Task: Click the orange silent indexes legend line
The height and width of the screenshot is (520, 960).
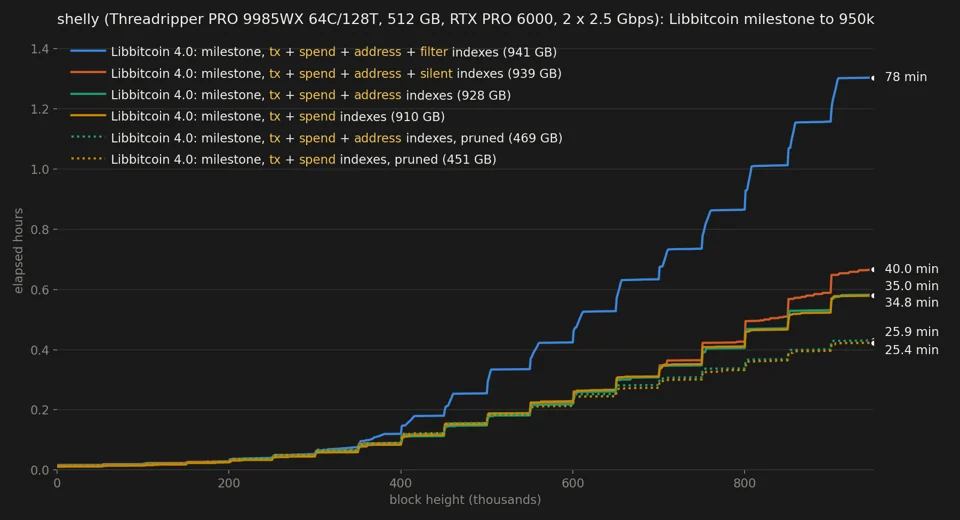Action: tap(88, 73)
